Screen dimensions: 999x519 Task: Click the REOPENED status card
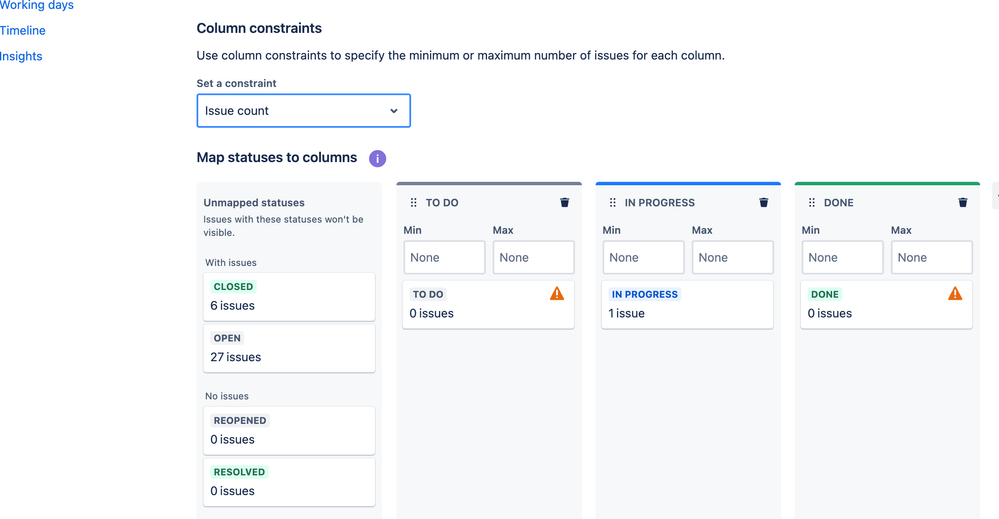click(289, 430)
